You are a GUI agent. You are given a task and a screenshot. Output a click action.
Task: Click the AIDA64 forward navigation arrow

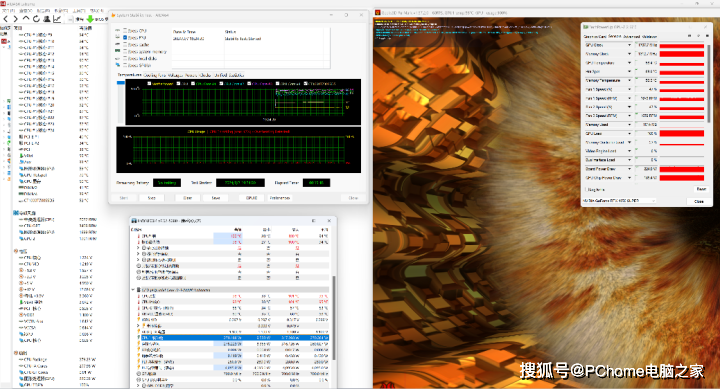coord(15,19)
